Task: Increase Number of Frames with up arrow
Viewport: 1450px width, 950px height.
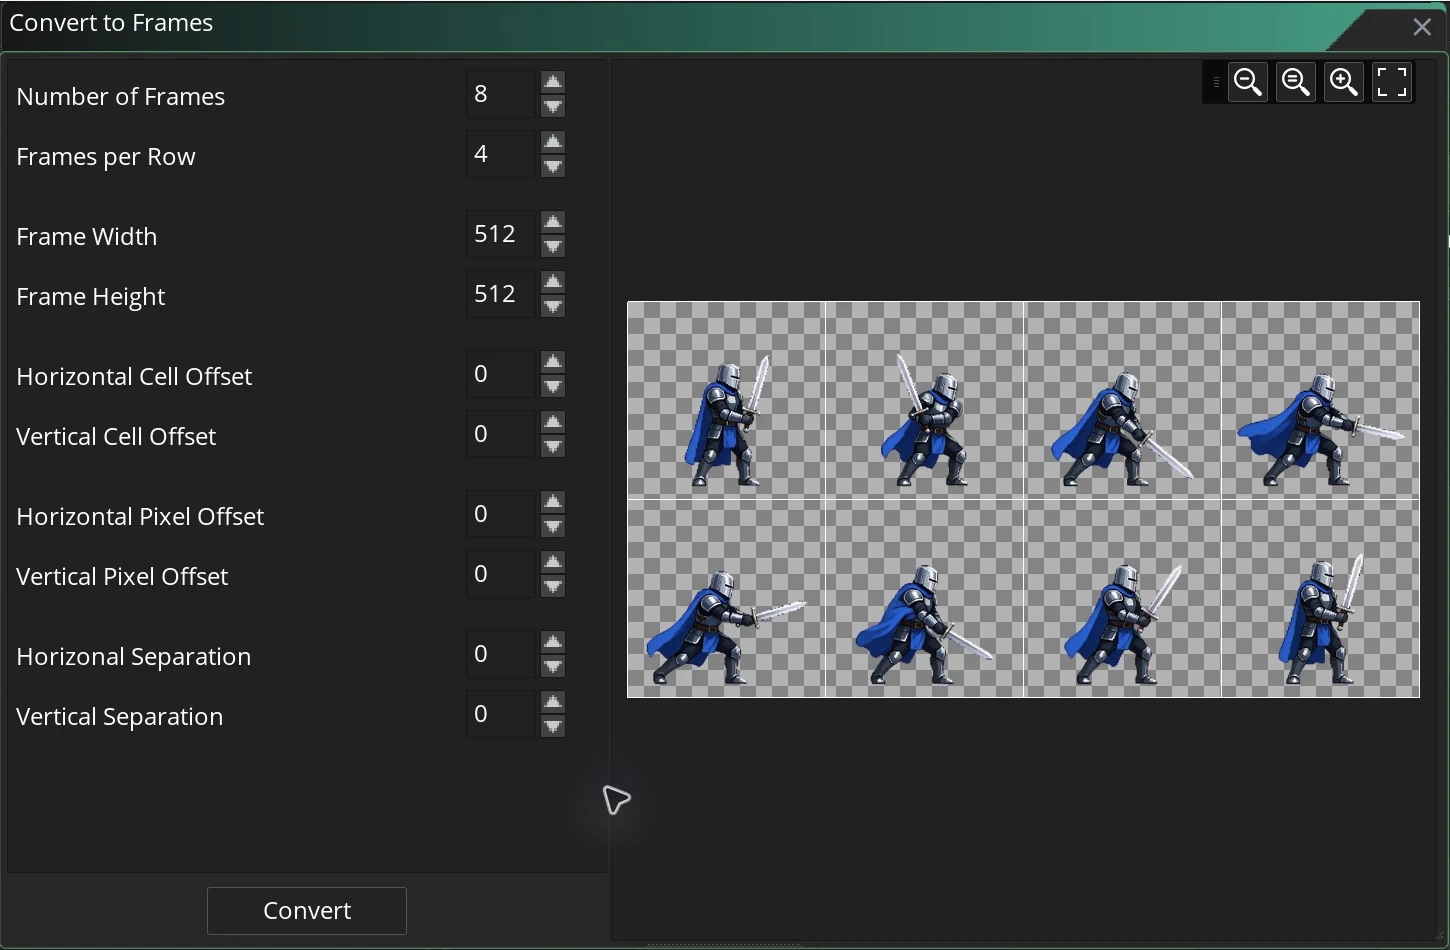Action: tap(553, 82)
